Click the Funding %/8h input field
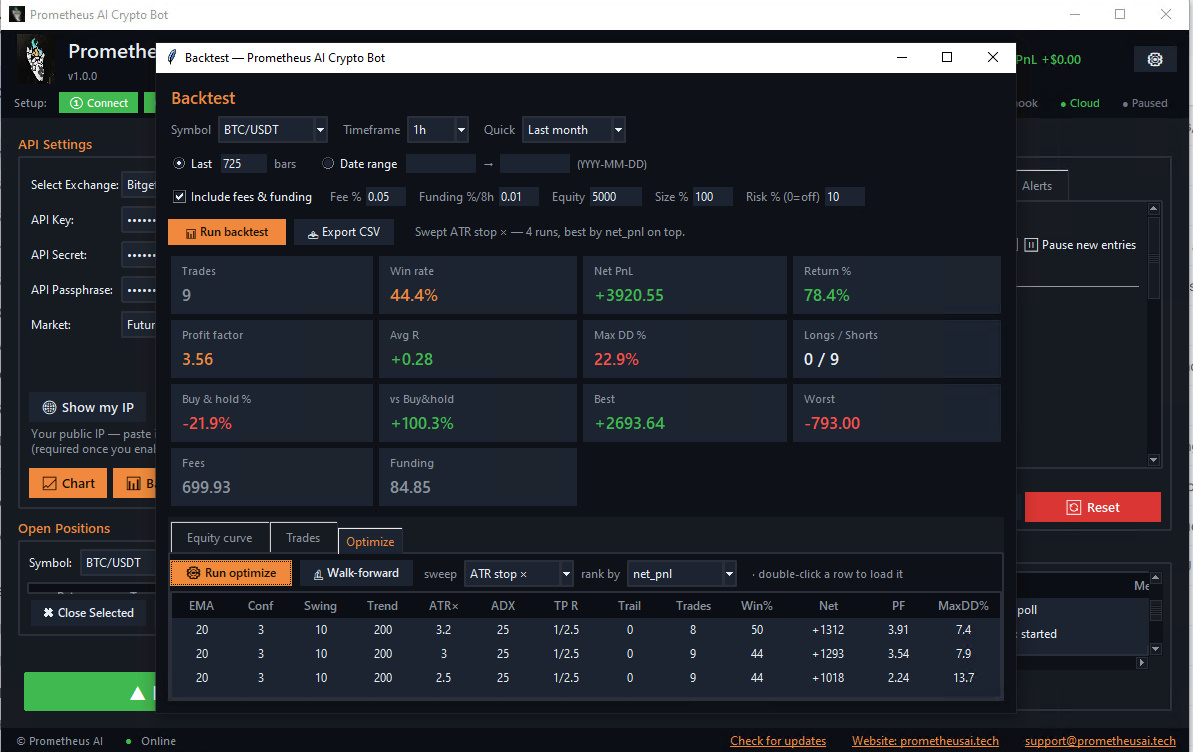 (519, 196)
